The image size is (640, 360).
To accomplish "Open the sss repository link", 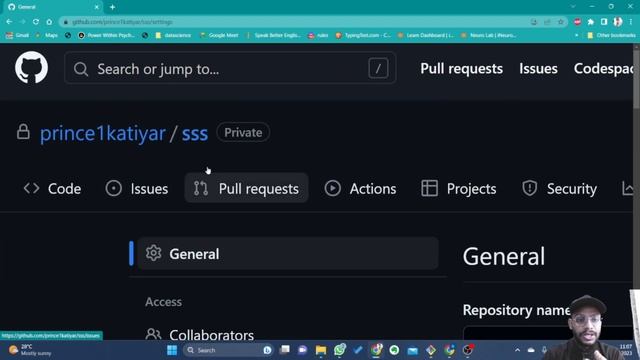I will click(195, 133).
